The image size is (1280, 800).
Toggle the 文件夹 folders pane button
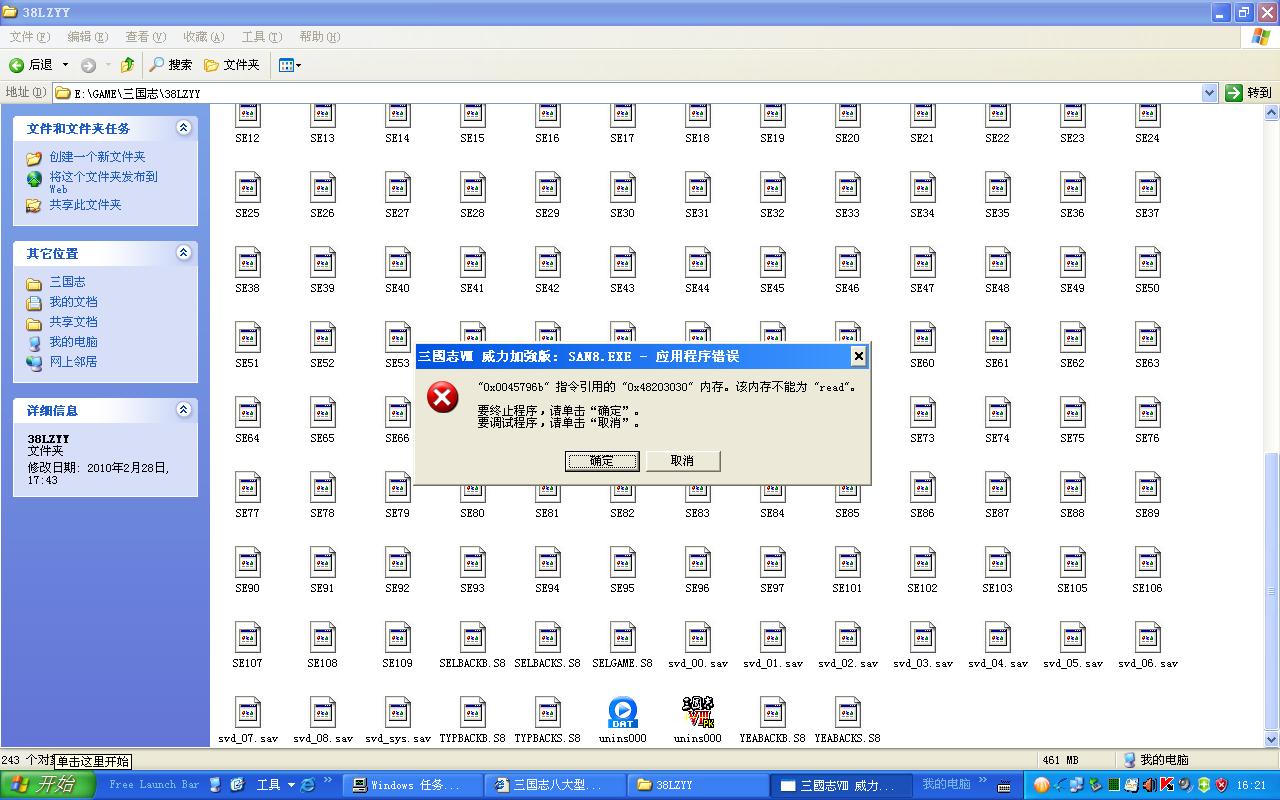tap(232, 65)
